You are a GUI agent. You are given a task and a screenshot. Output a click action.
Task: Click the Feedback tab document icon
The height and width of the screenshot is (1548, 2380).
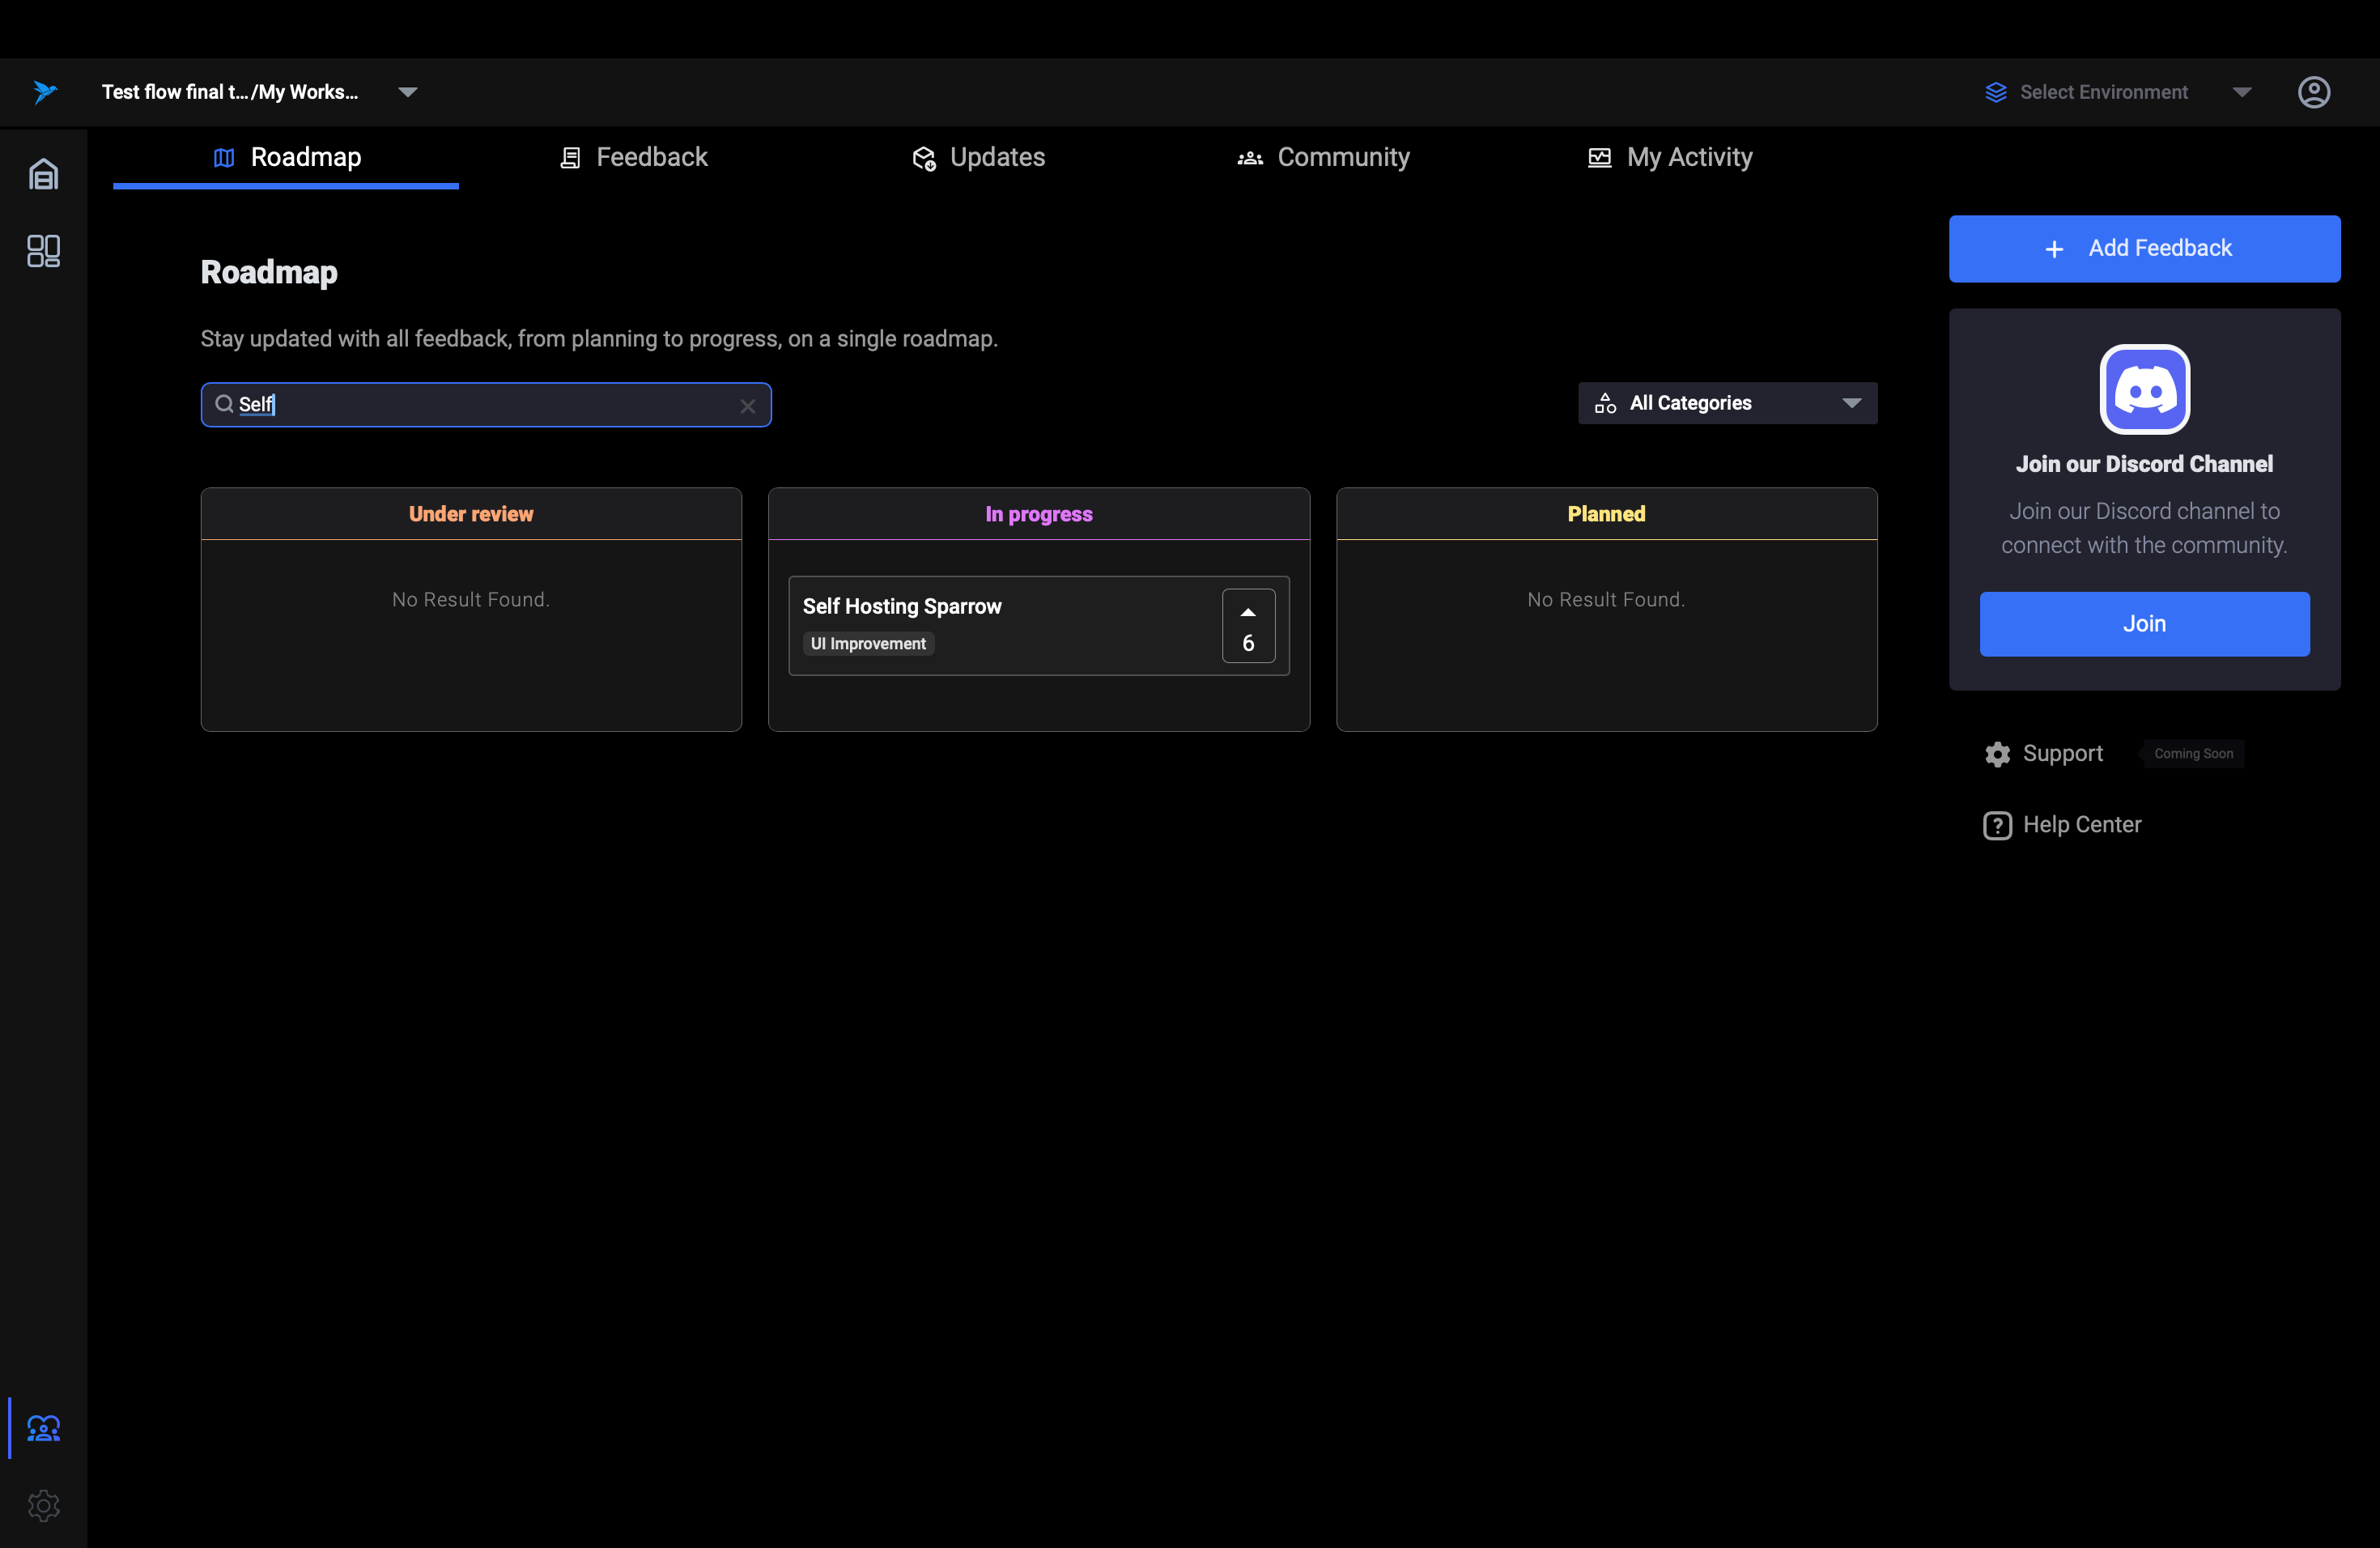(570, 157)
